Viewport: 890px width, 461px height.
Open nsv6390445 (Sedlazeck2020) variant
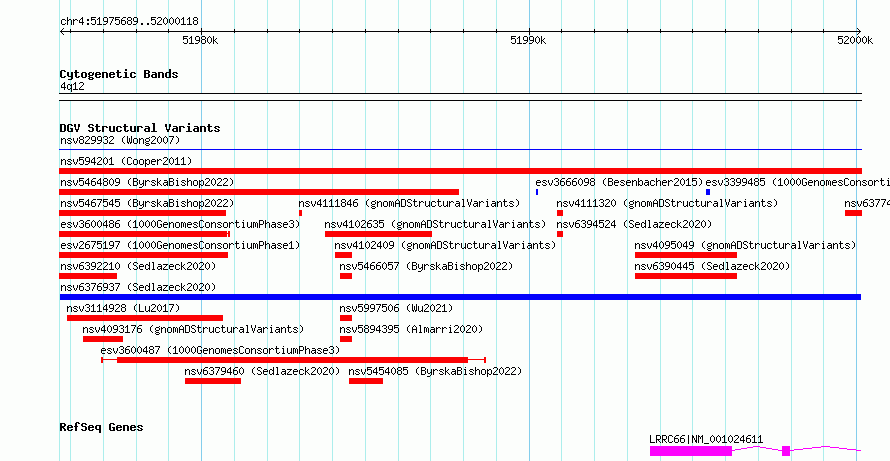click(712, 266)
